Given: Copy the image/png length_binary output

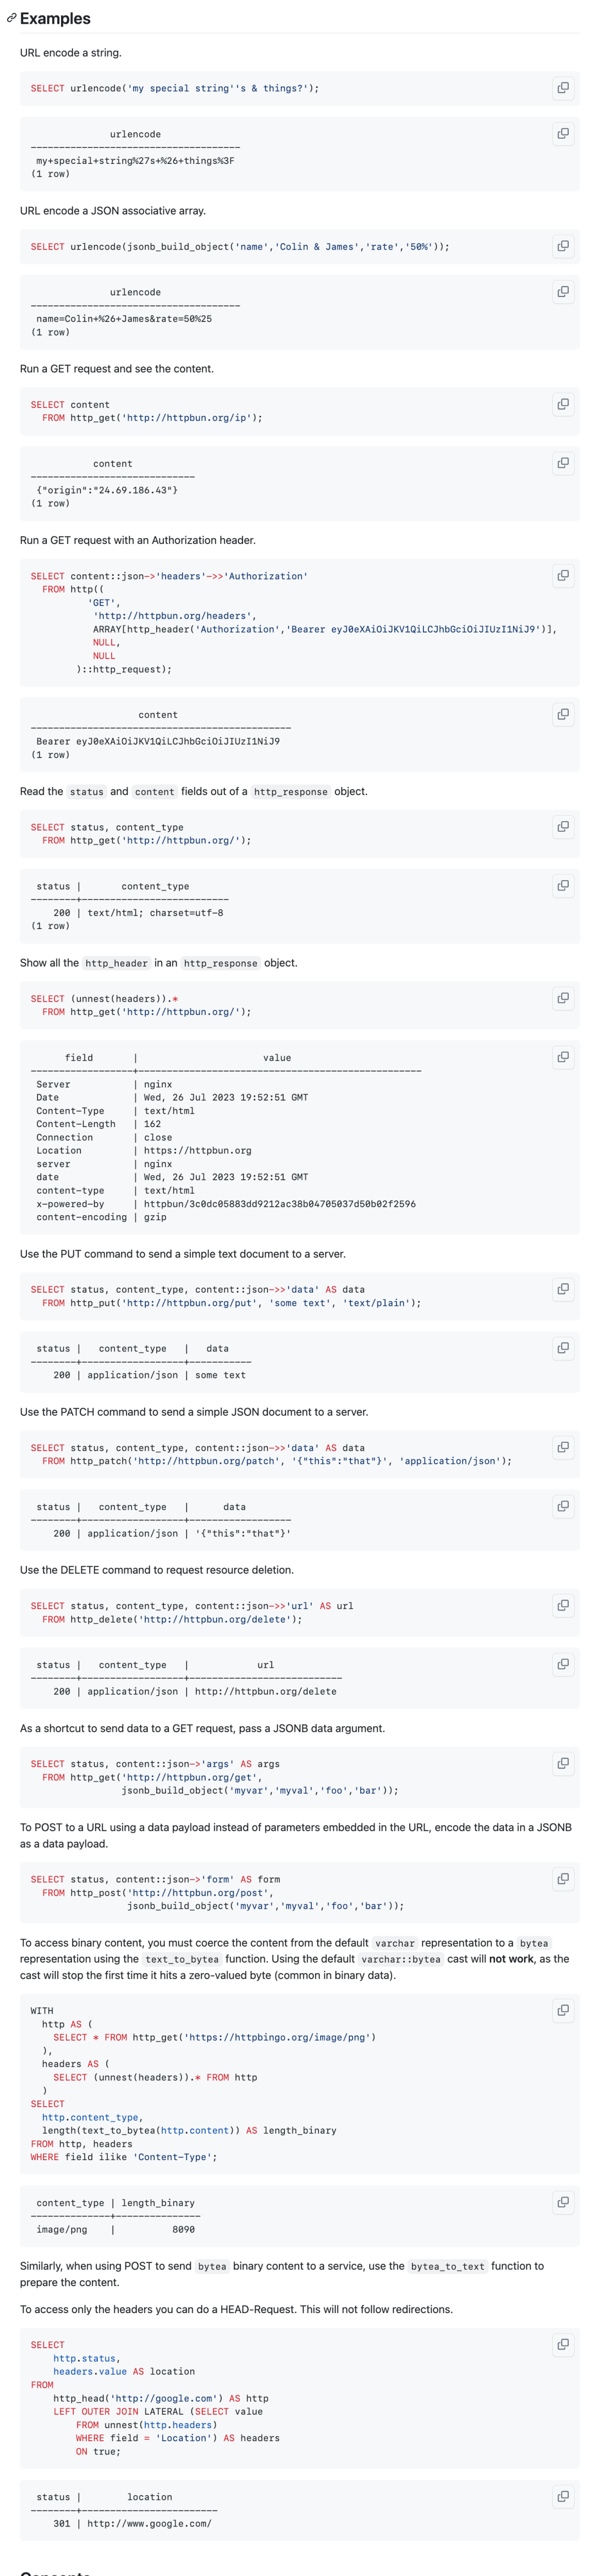Looking at the screenshot, I should [563, 2202].
